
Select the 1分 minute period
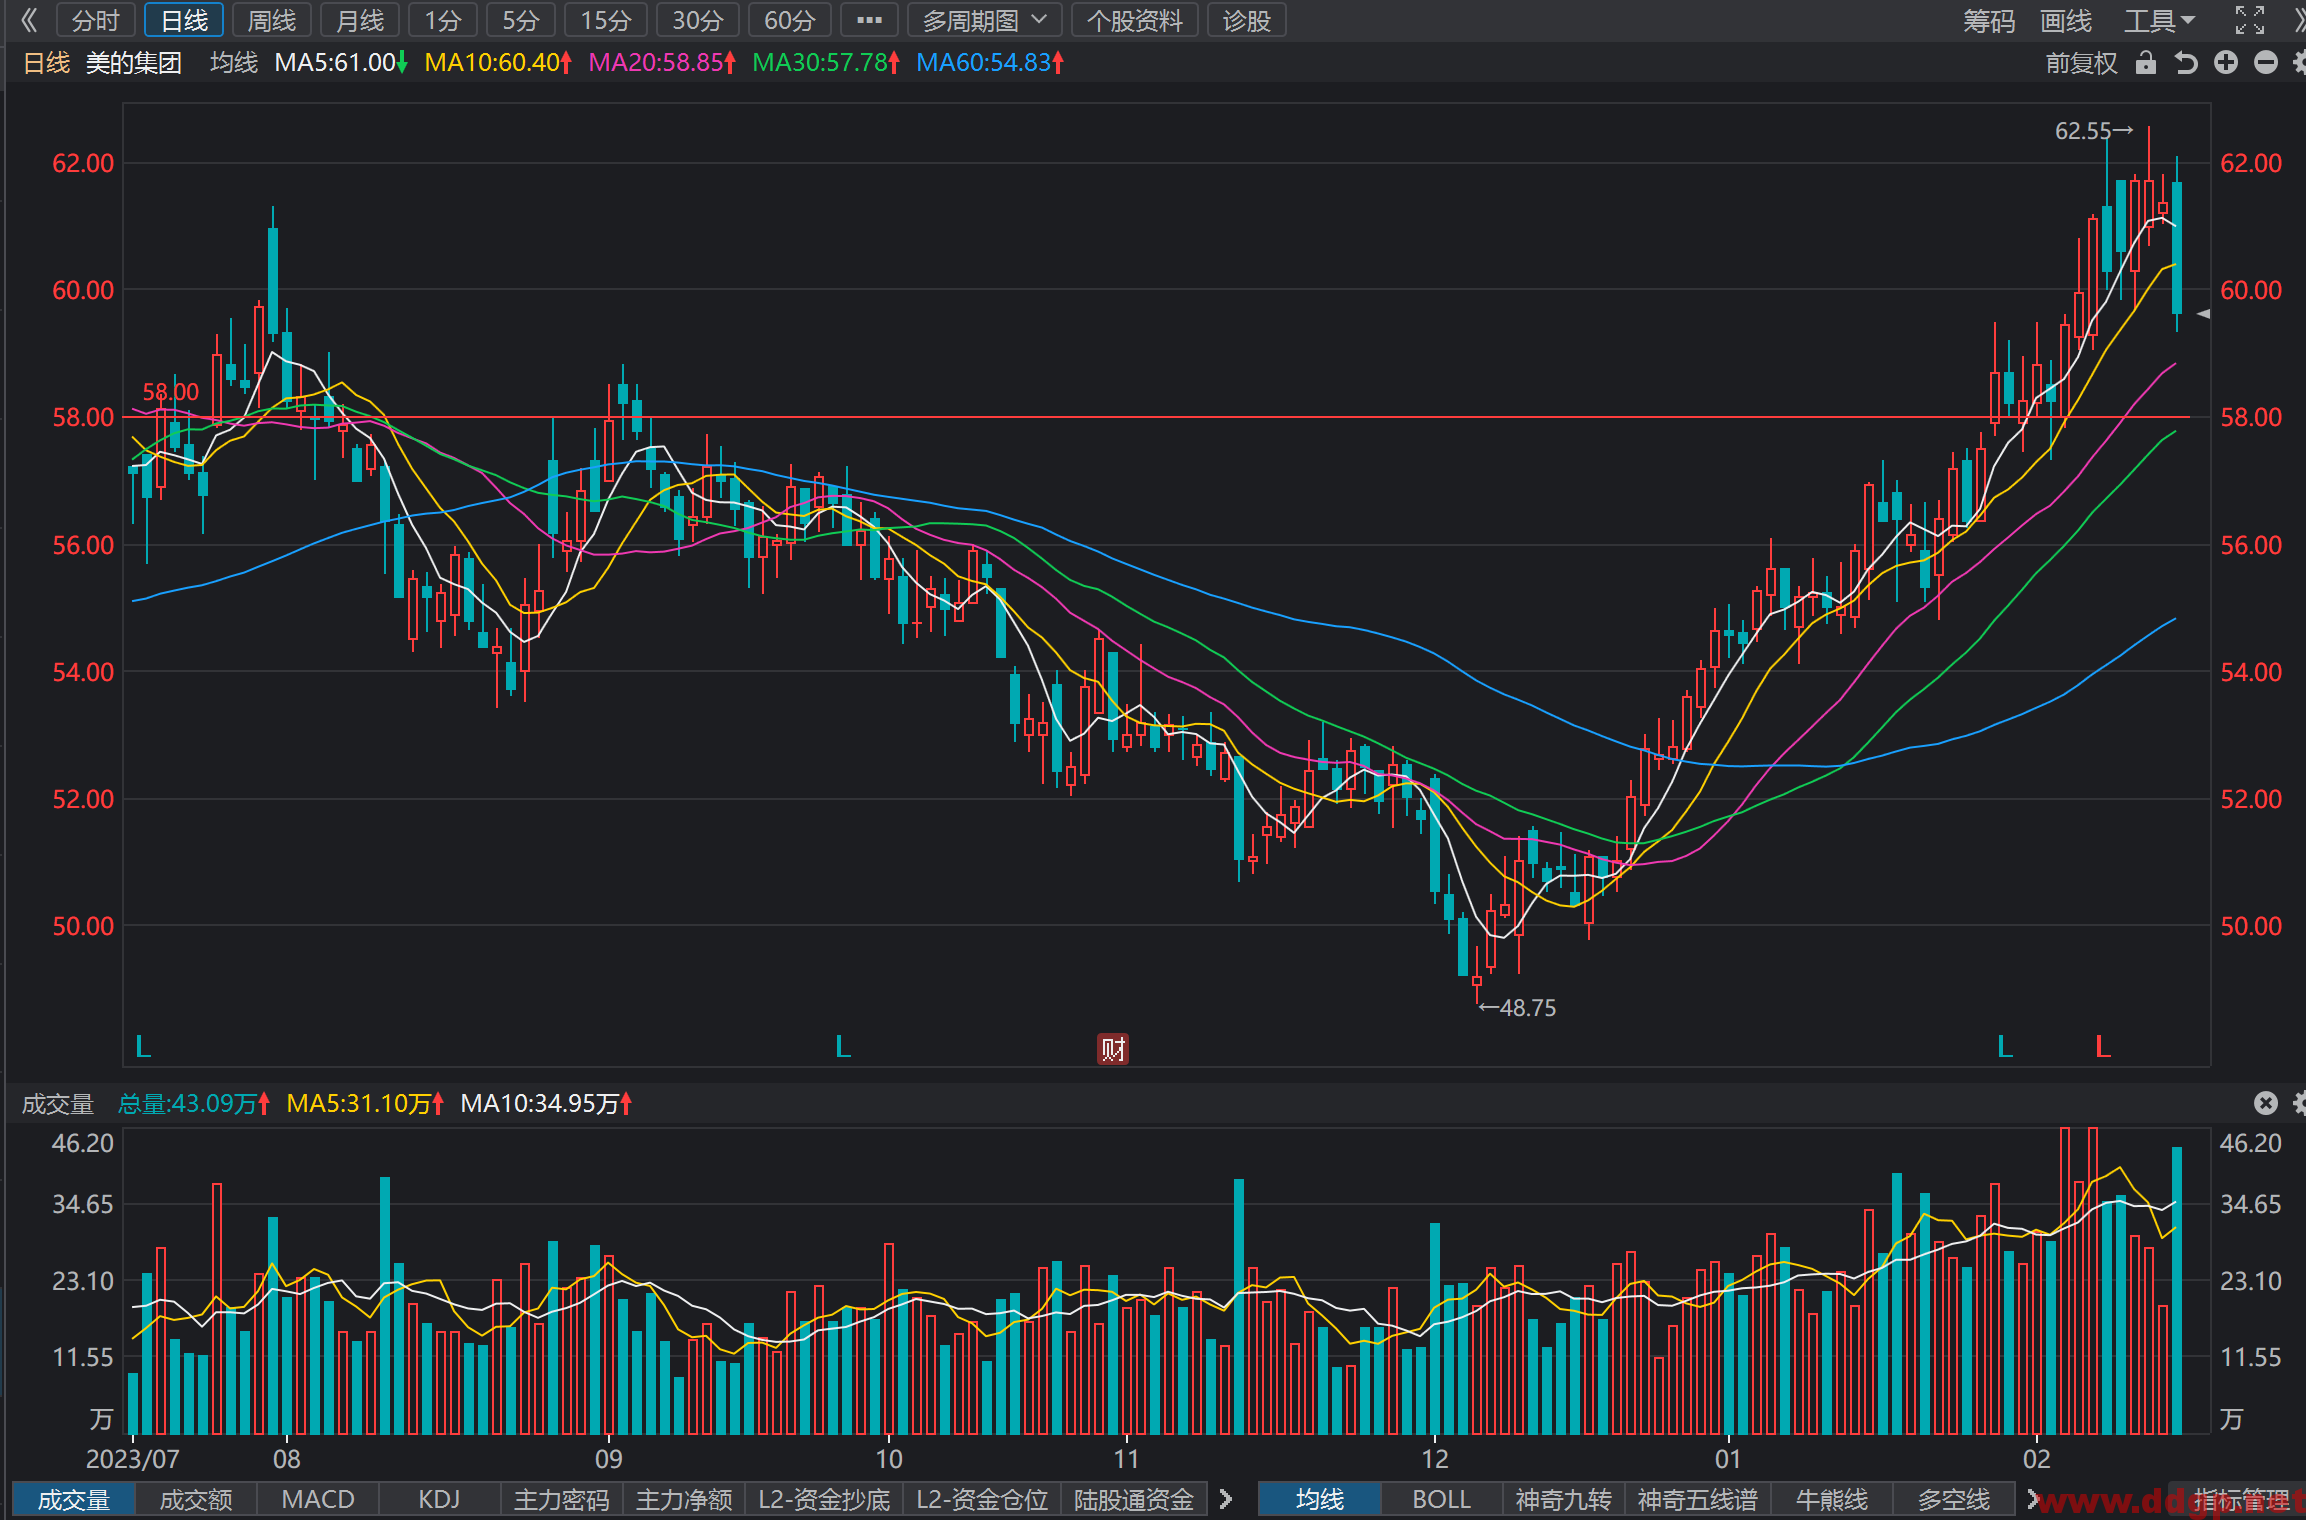pos(443,20)
